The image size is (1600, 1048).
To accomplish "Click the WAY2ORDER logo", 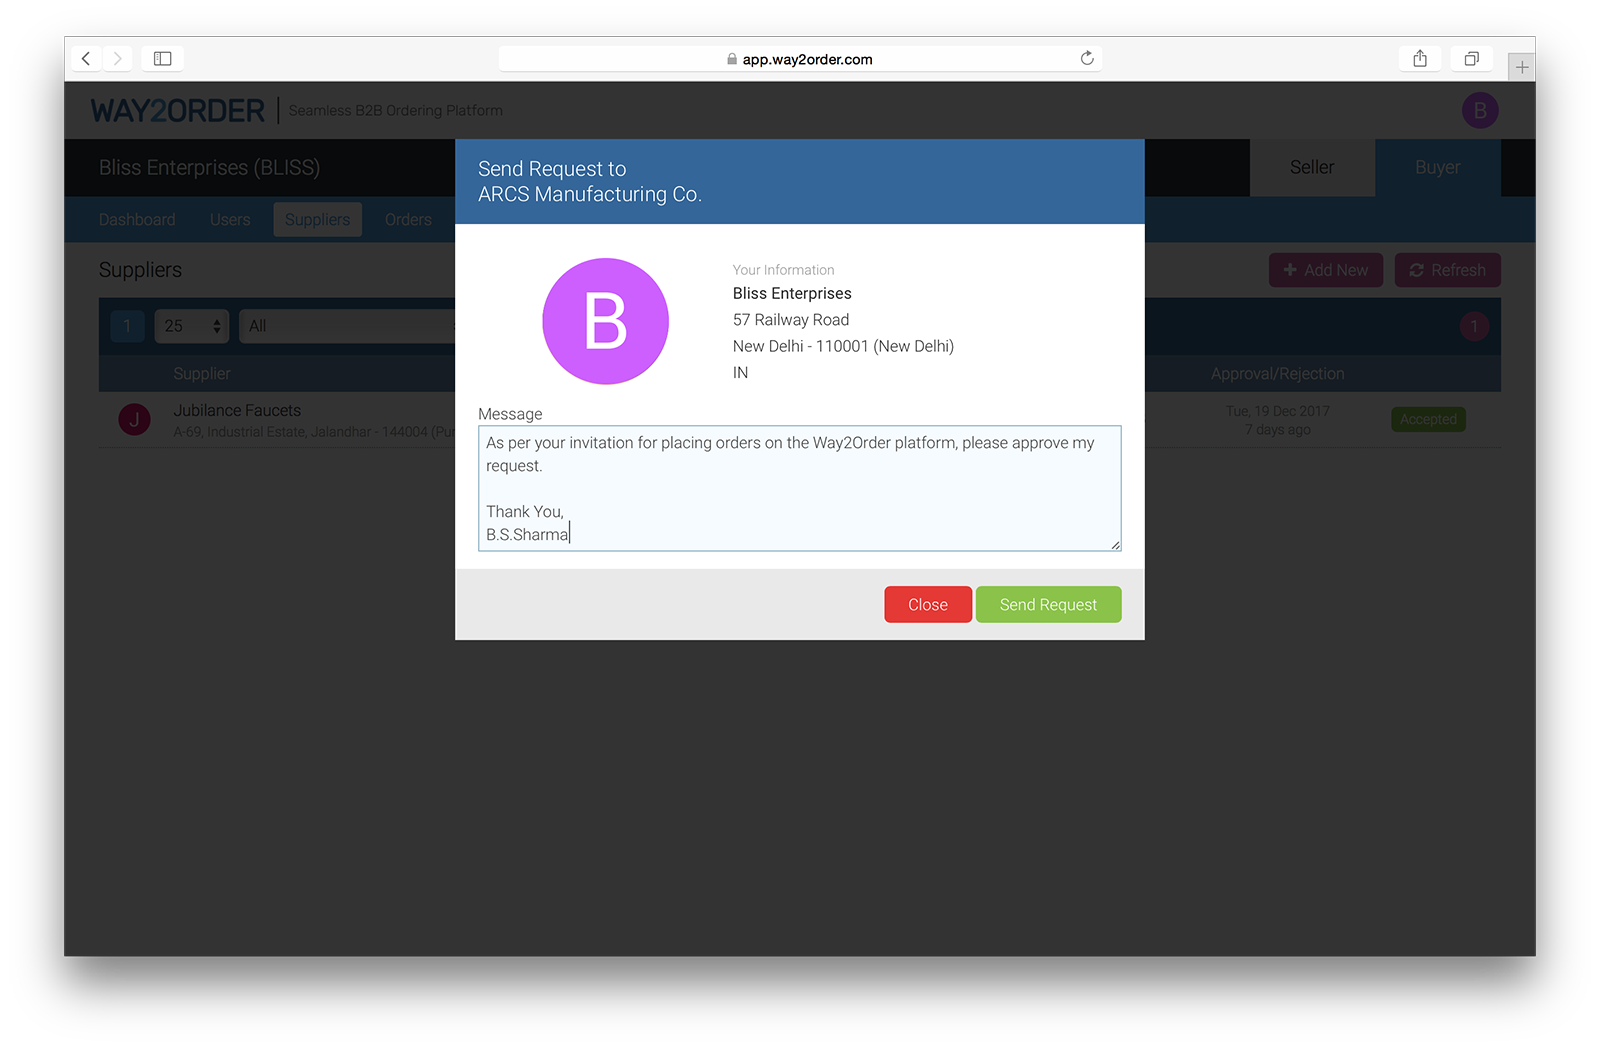I will (x=178, y=110).
